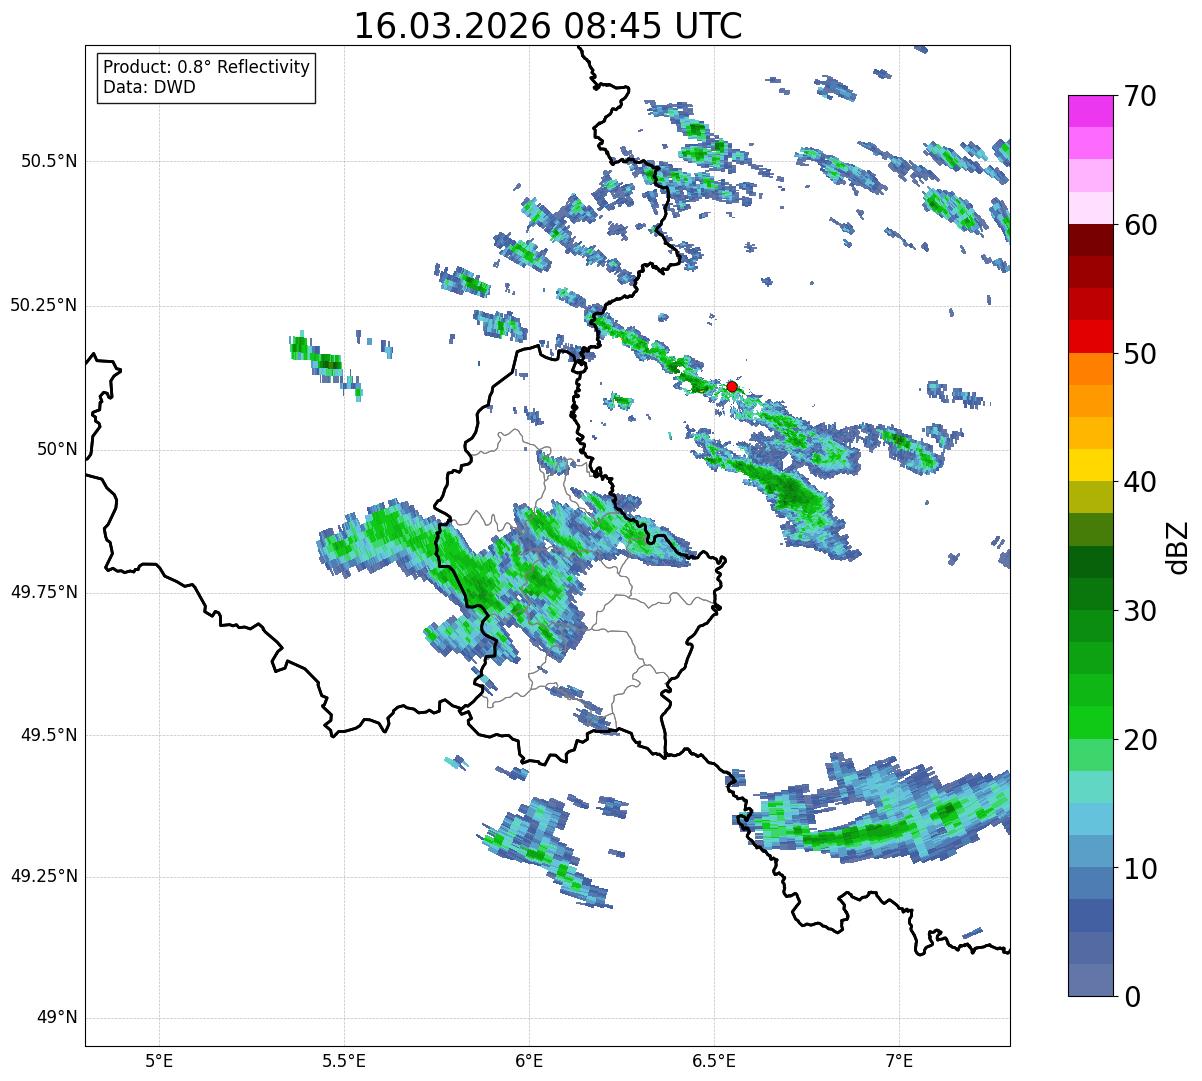Click the longitude label 5°E
Image resolution: width=1202 pixels, height=1081 pixels.
click(x=159, y=1062)
